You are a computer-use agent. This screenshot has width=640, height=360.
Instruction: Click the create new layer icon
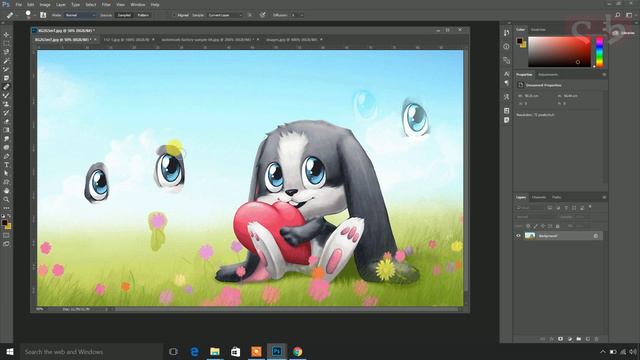[x=588, y=339]
